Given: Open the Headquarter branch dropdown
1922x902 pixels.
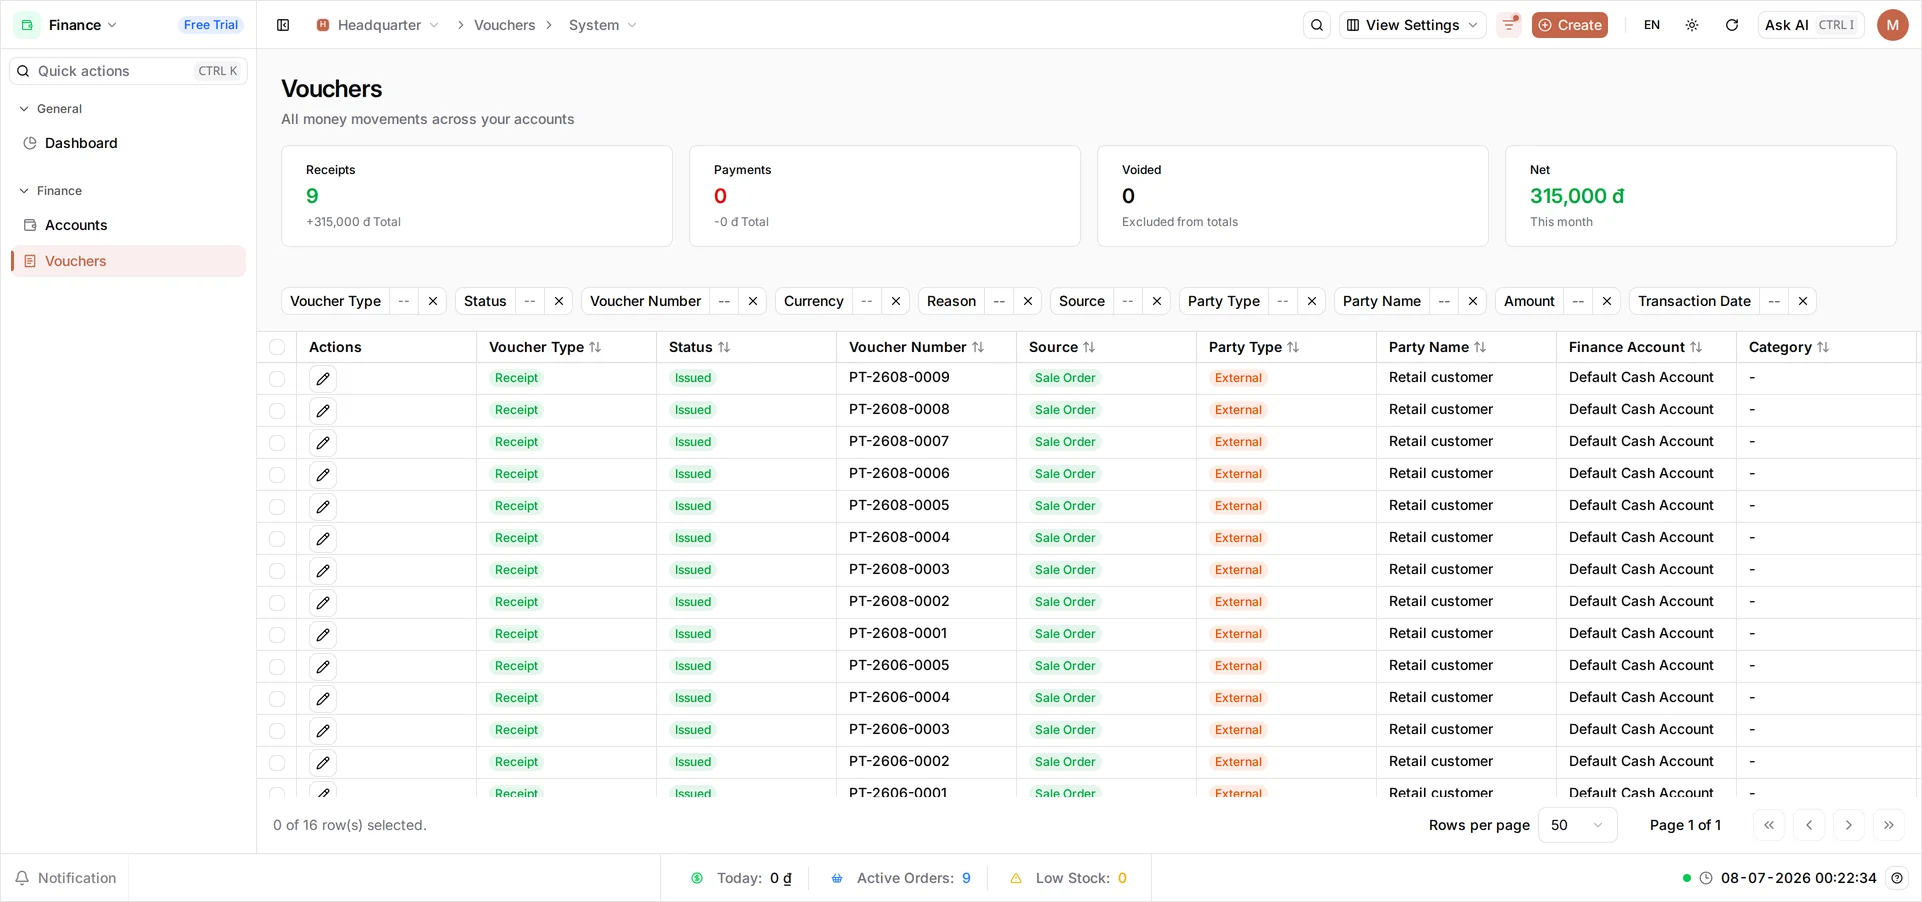Looking at the screenshot, I should tap(378, 25).
